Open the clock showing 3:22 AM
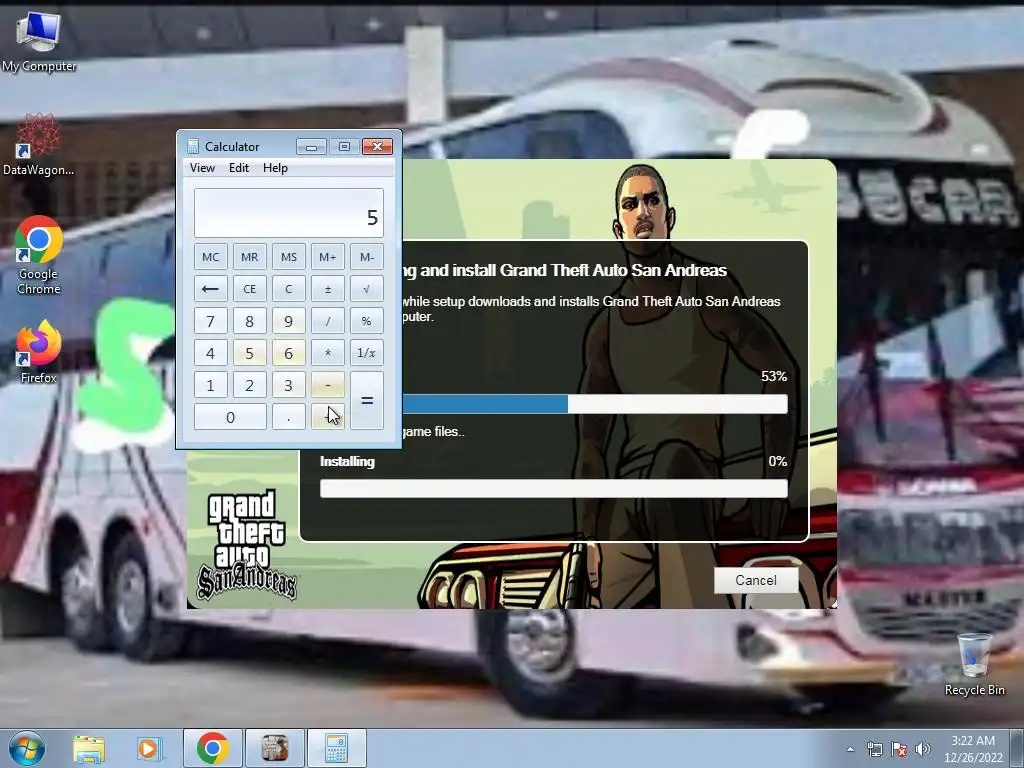Screen dimensions: 1024x768 pyautogui.click(x=972, y=749)
